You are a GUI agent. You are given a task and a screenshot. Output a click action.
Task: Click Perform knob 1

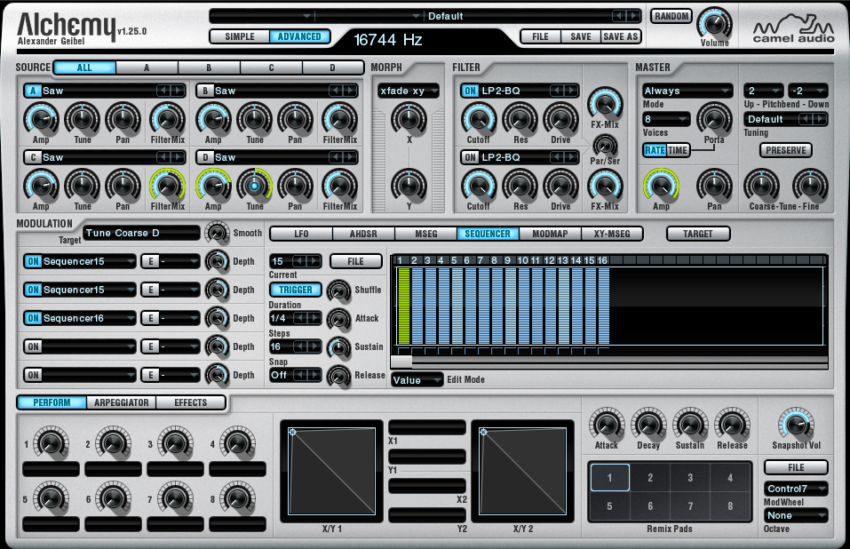[50, 443]
